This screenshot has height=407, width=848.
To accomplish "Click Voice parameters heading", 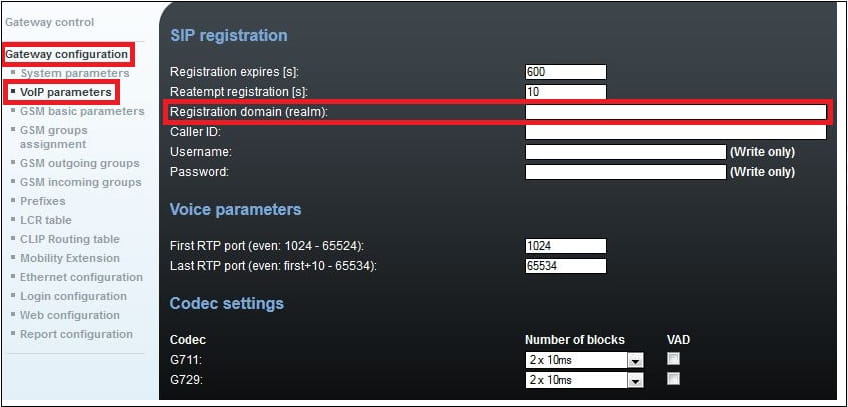I will [235, 210].
